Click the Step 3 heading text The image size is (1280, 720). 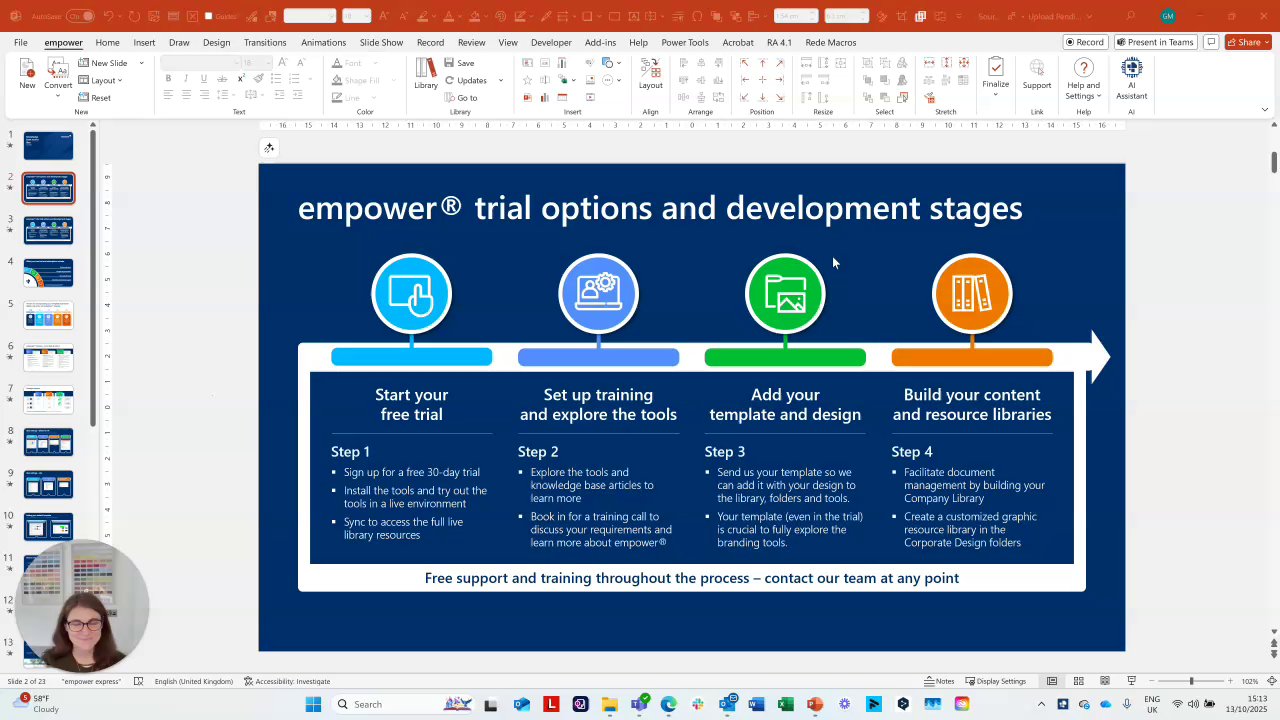pos(725,452)
